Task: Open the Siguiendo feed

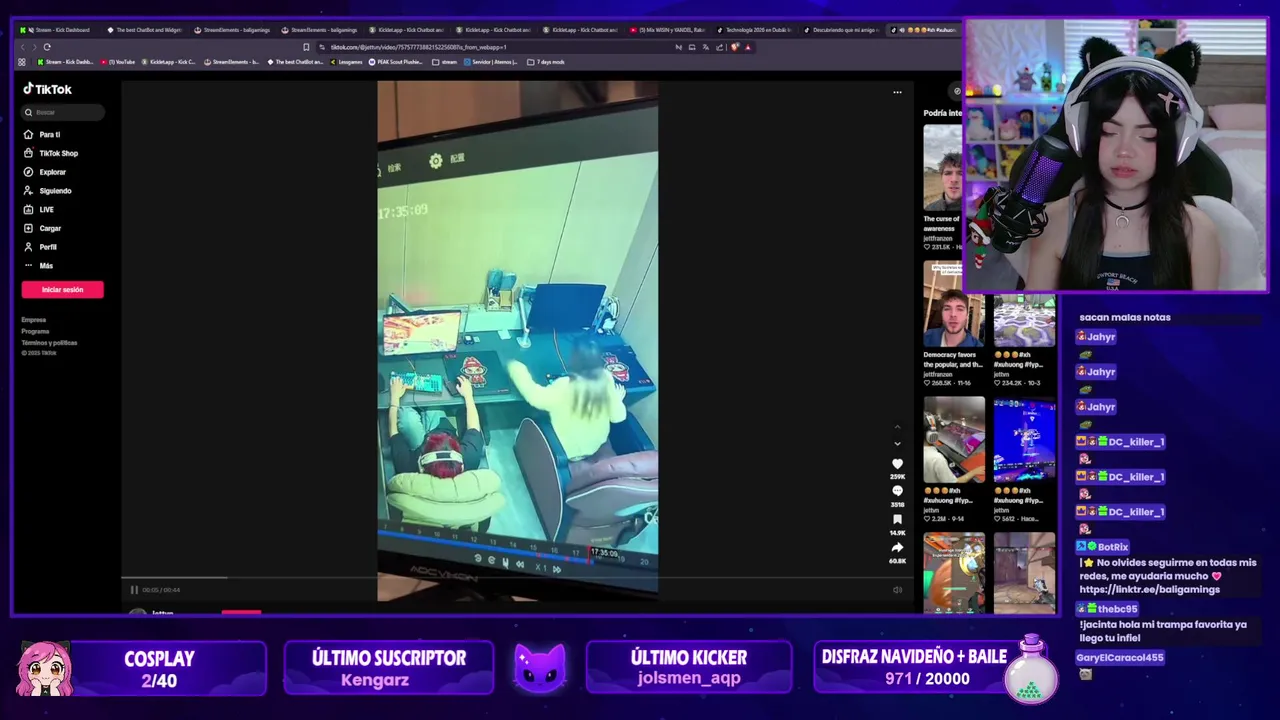Action: tap(48, 191)
